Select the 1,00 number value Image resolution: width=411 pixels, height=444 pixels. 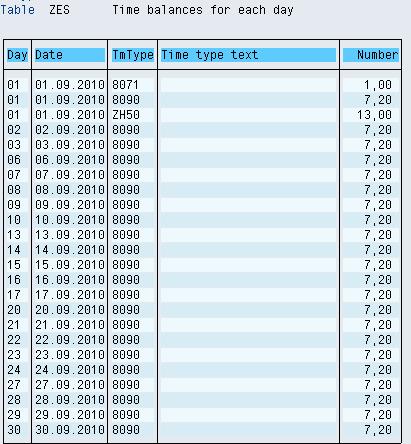click(x=378, y=85)
